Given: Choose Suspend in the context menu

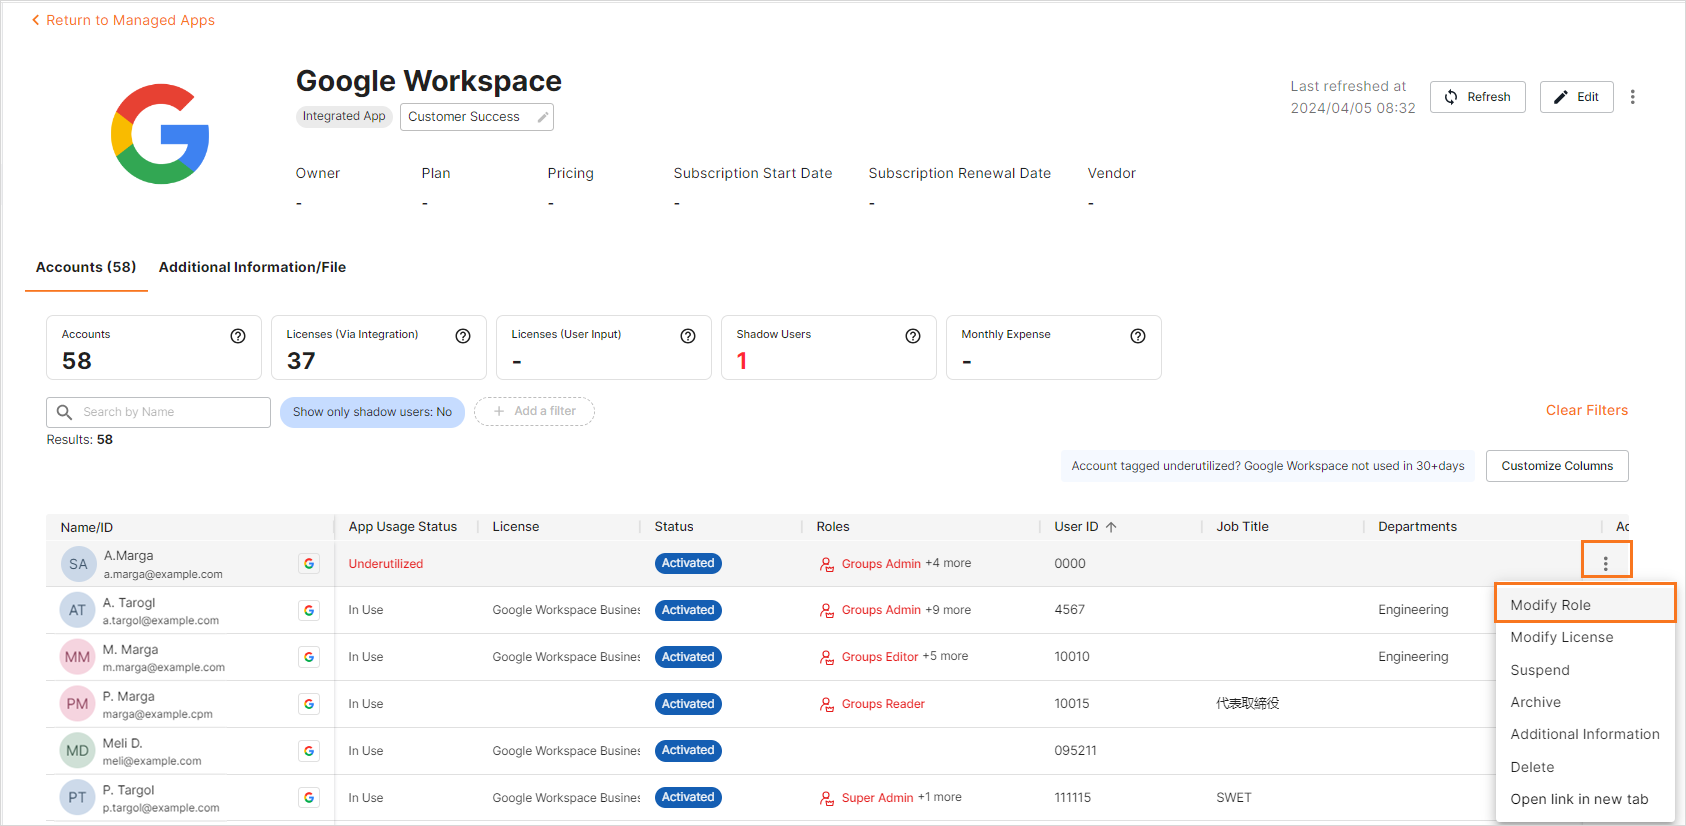Looking at the screenshot, I should pos(1585,670).
